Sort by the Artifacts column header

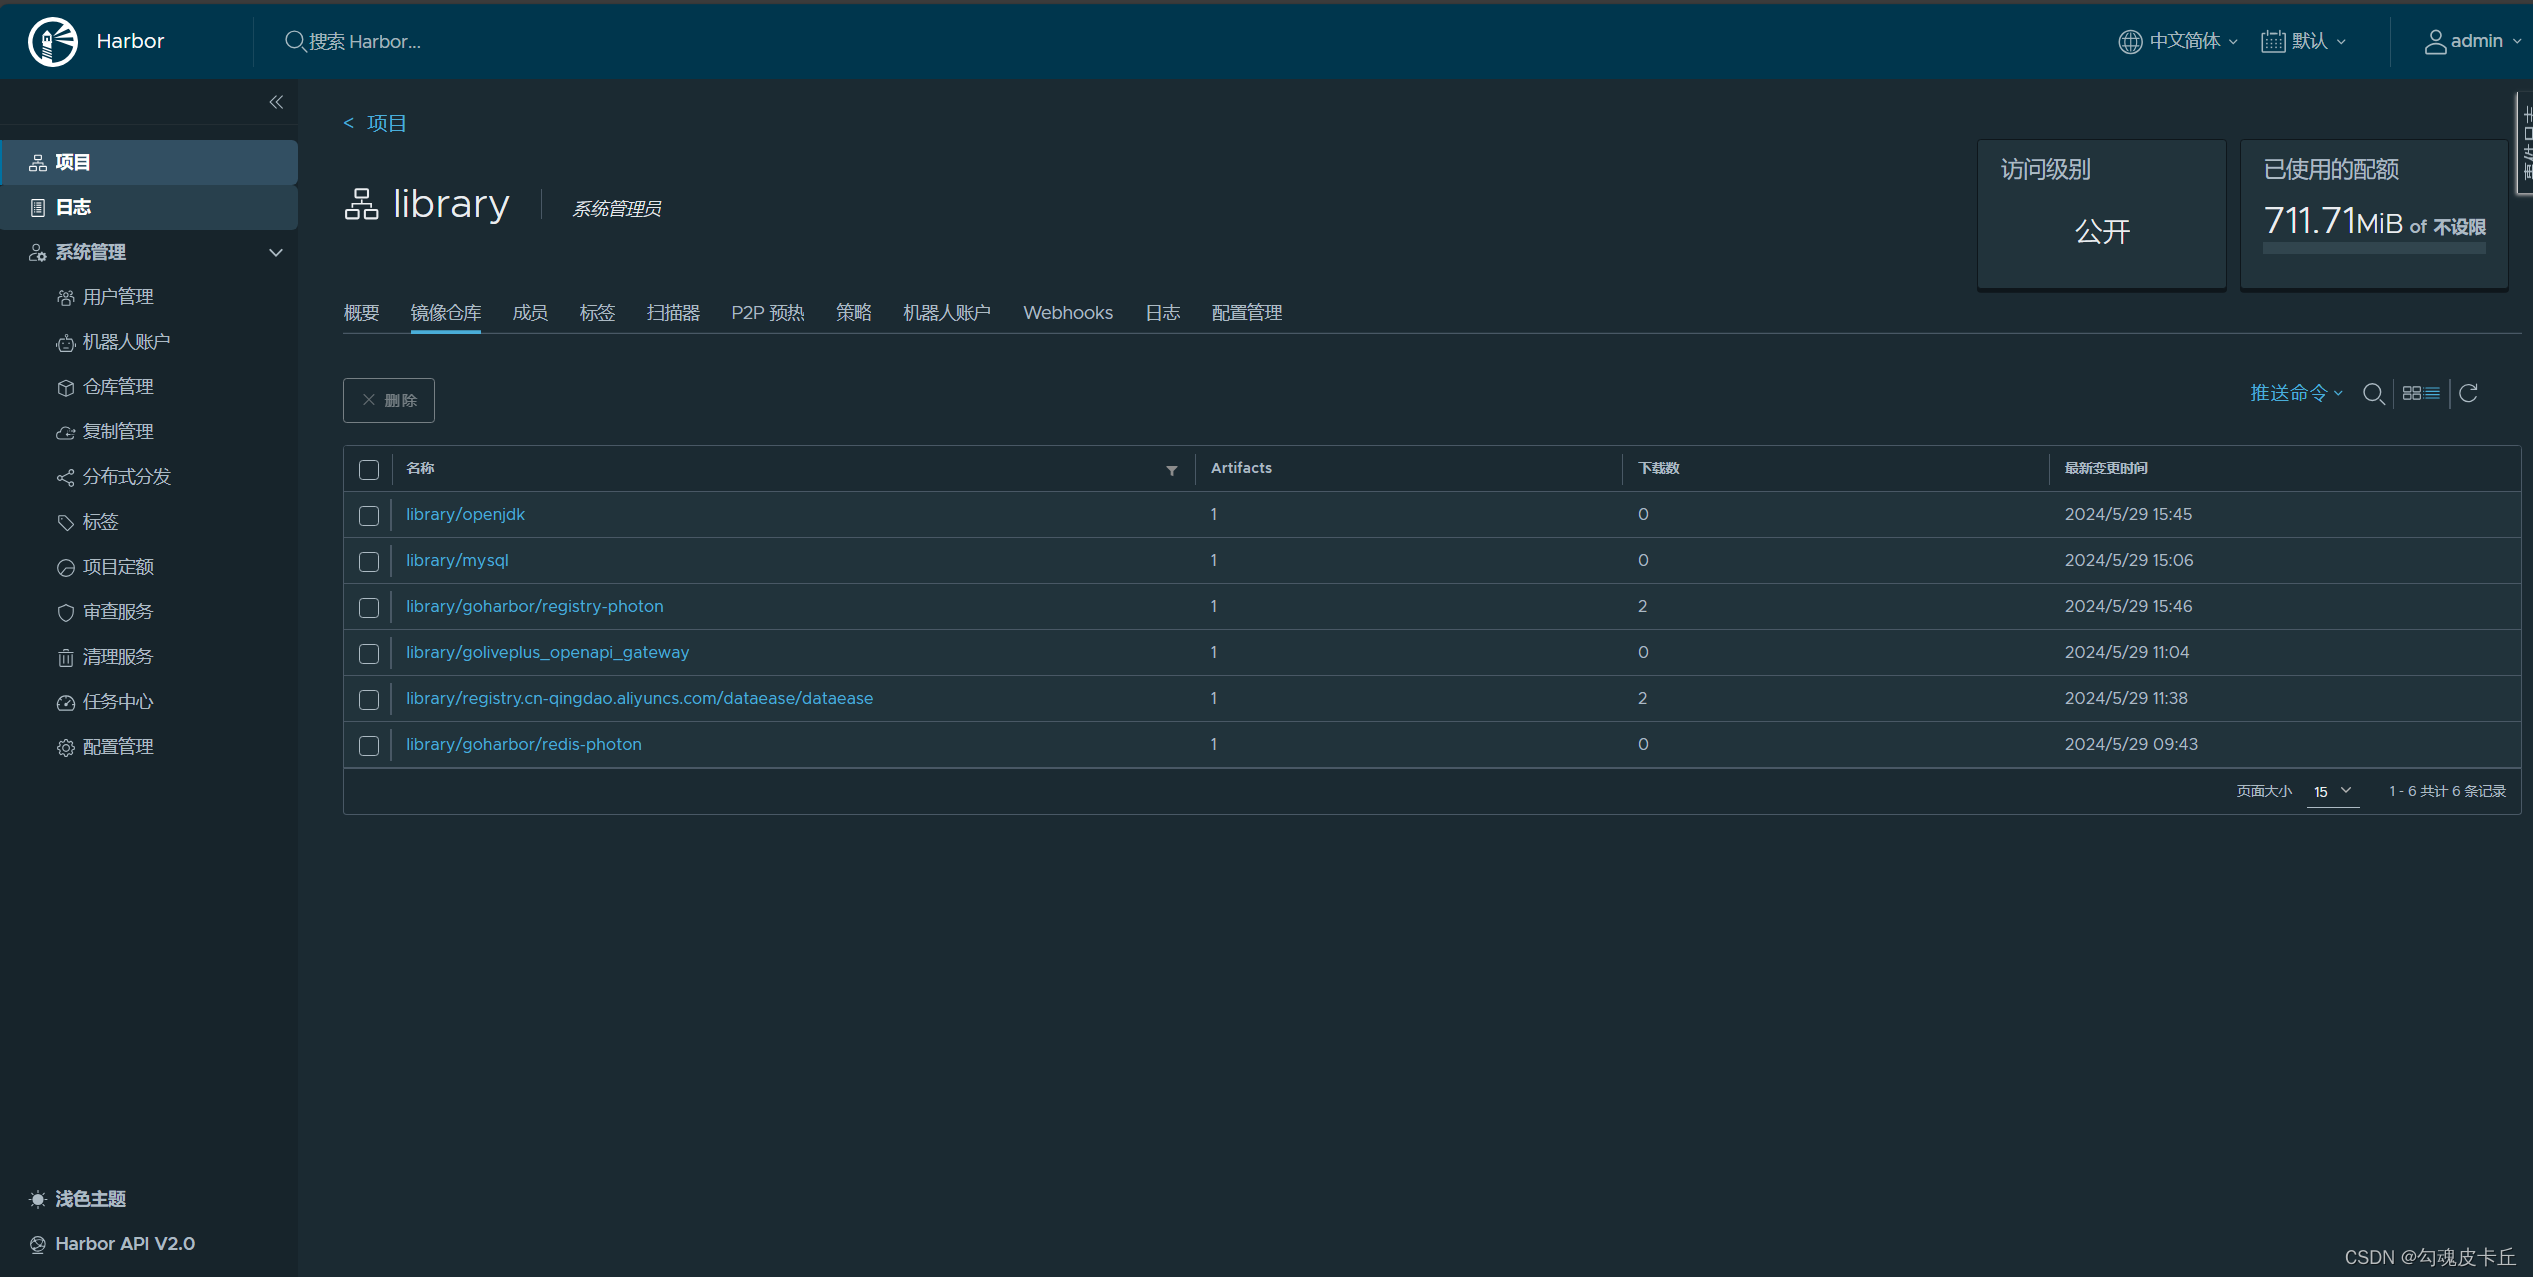coord(1241,468)
